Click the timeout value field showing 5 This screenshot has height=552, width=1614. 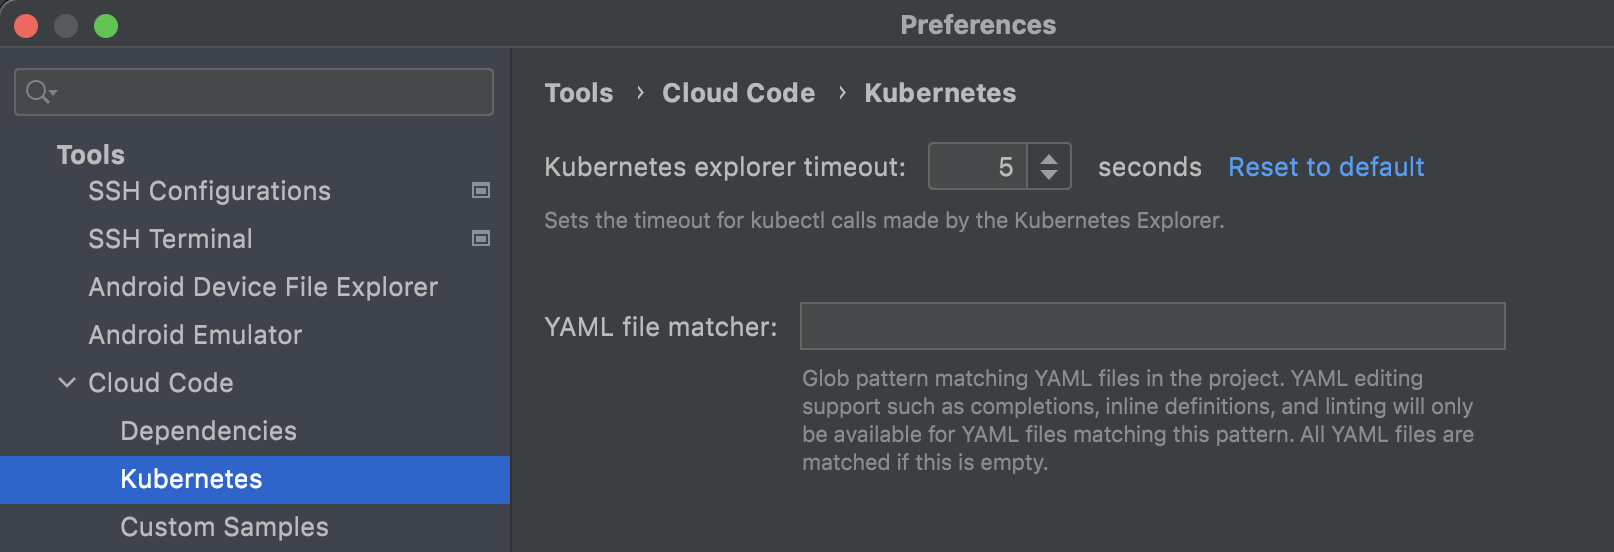point(978,167)
